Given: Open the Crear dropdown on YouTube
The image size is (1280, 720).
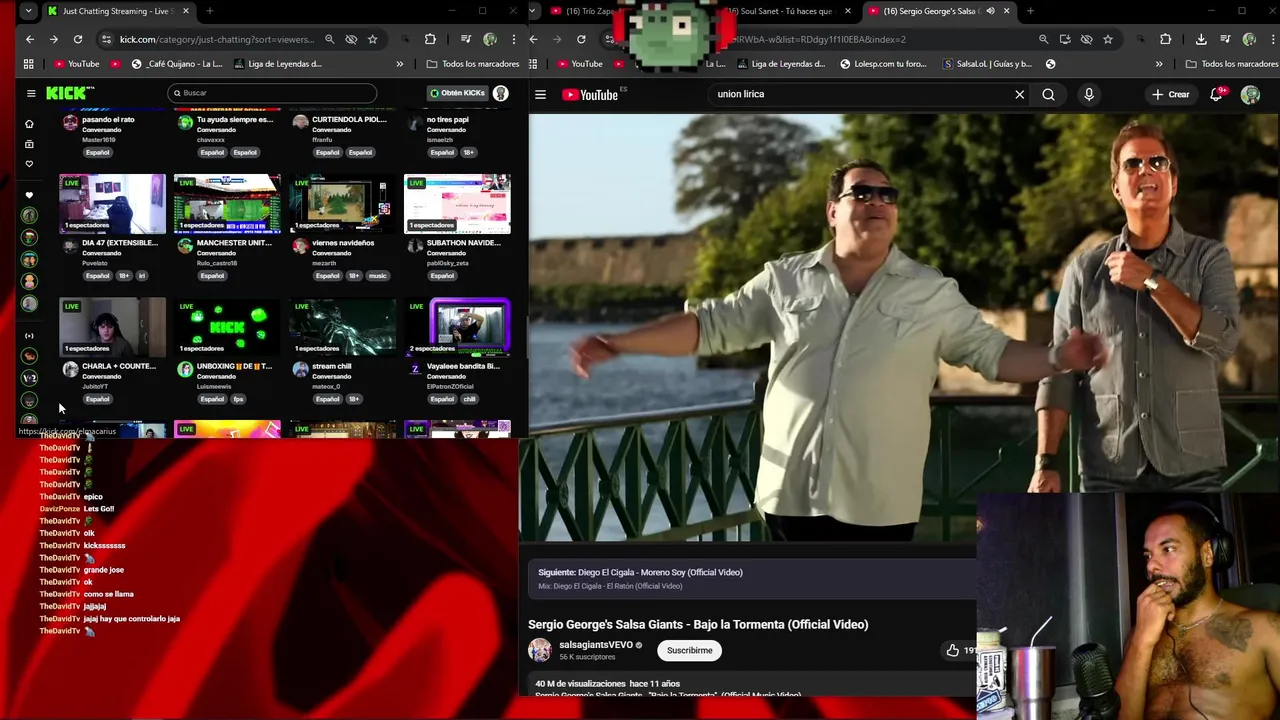Looking at the screenshot, I should tap(1170, 95).
